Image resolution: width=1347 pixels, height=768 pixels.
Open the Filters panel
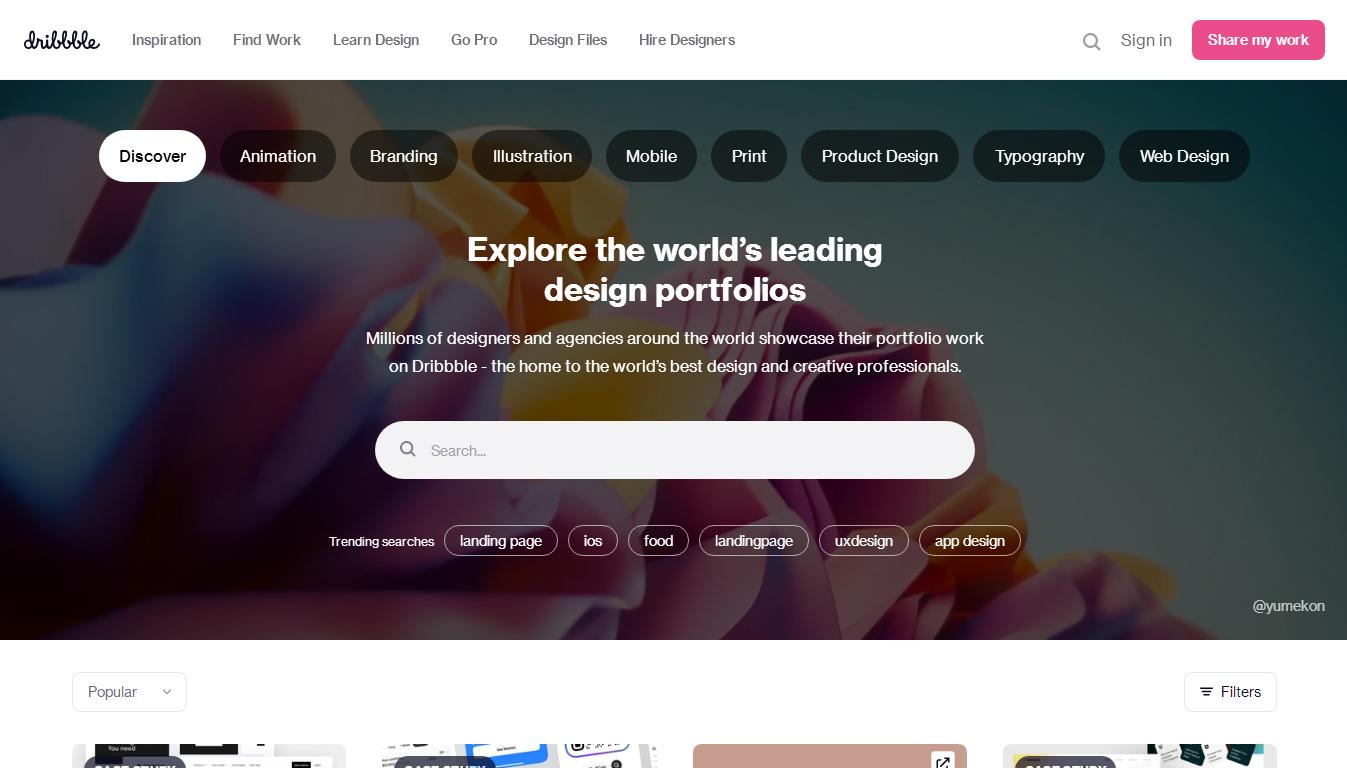click(x=1230, y=692)
